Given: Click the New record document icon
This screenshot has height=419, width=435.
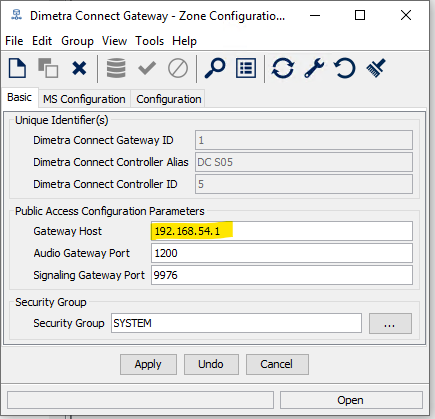Looking at the screenshot, I should (17, 68).
